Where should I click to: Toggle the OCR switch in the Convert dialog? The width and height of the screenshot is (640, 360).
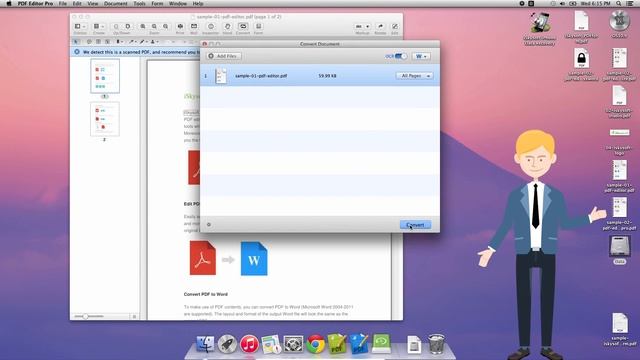pos(401,56)
